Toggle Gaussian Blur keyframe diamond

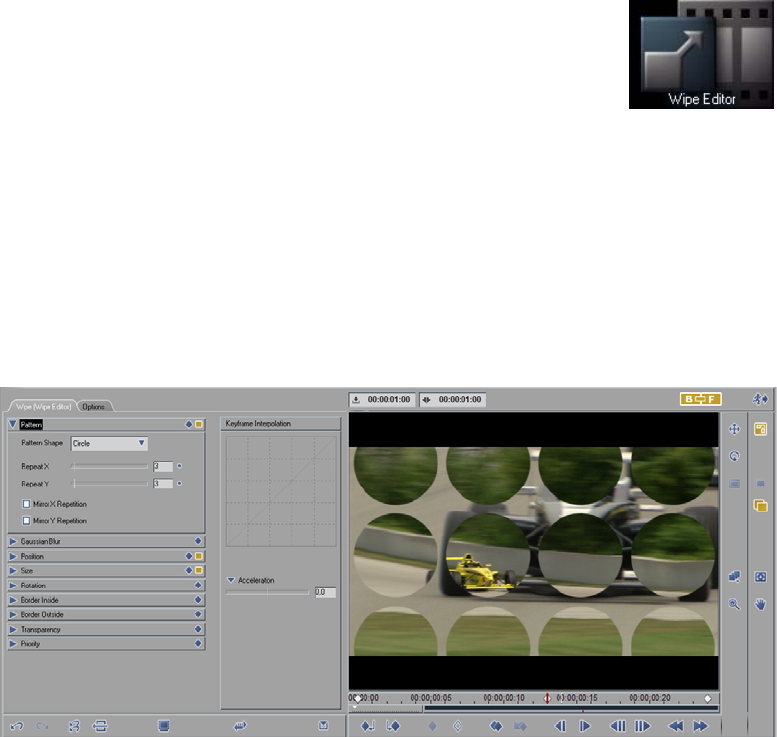[x=198, y=541]
